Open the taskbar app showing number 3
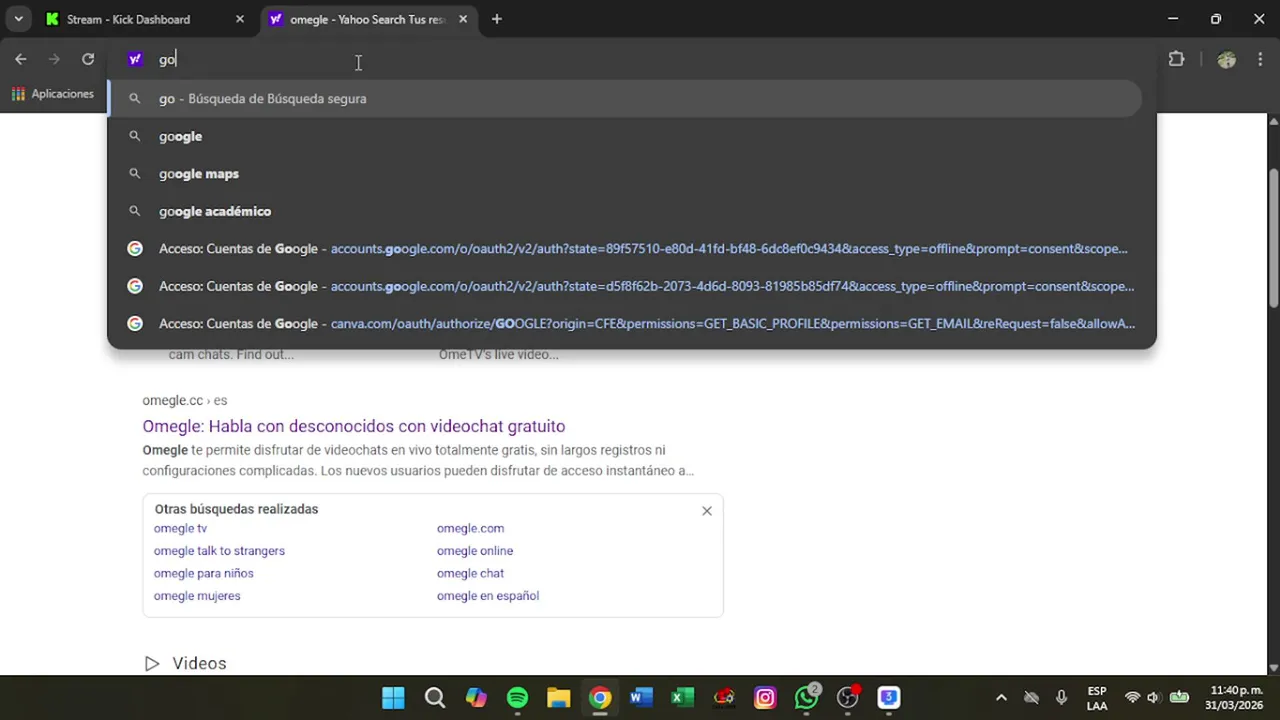This screenshot has height=720, width=1280. coord(889,698)
